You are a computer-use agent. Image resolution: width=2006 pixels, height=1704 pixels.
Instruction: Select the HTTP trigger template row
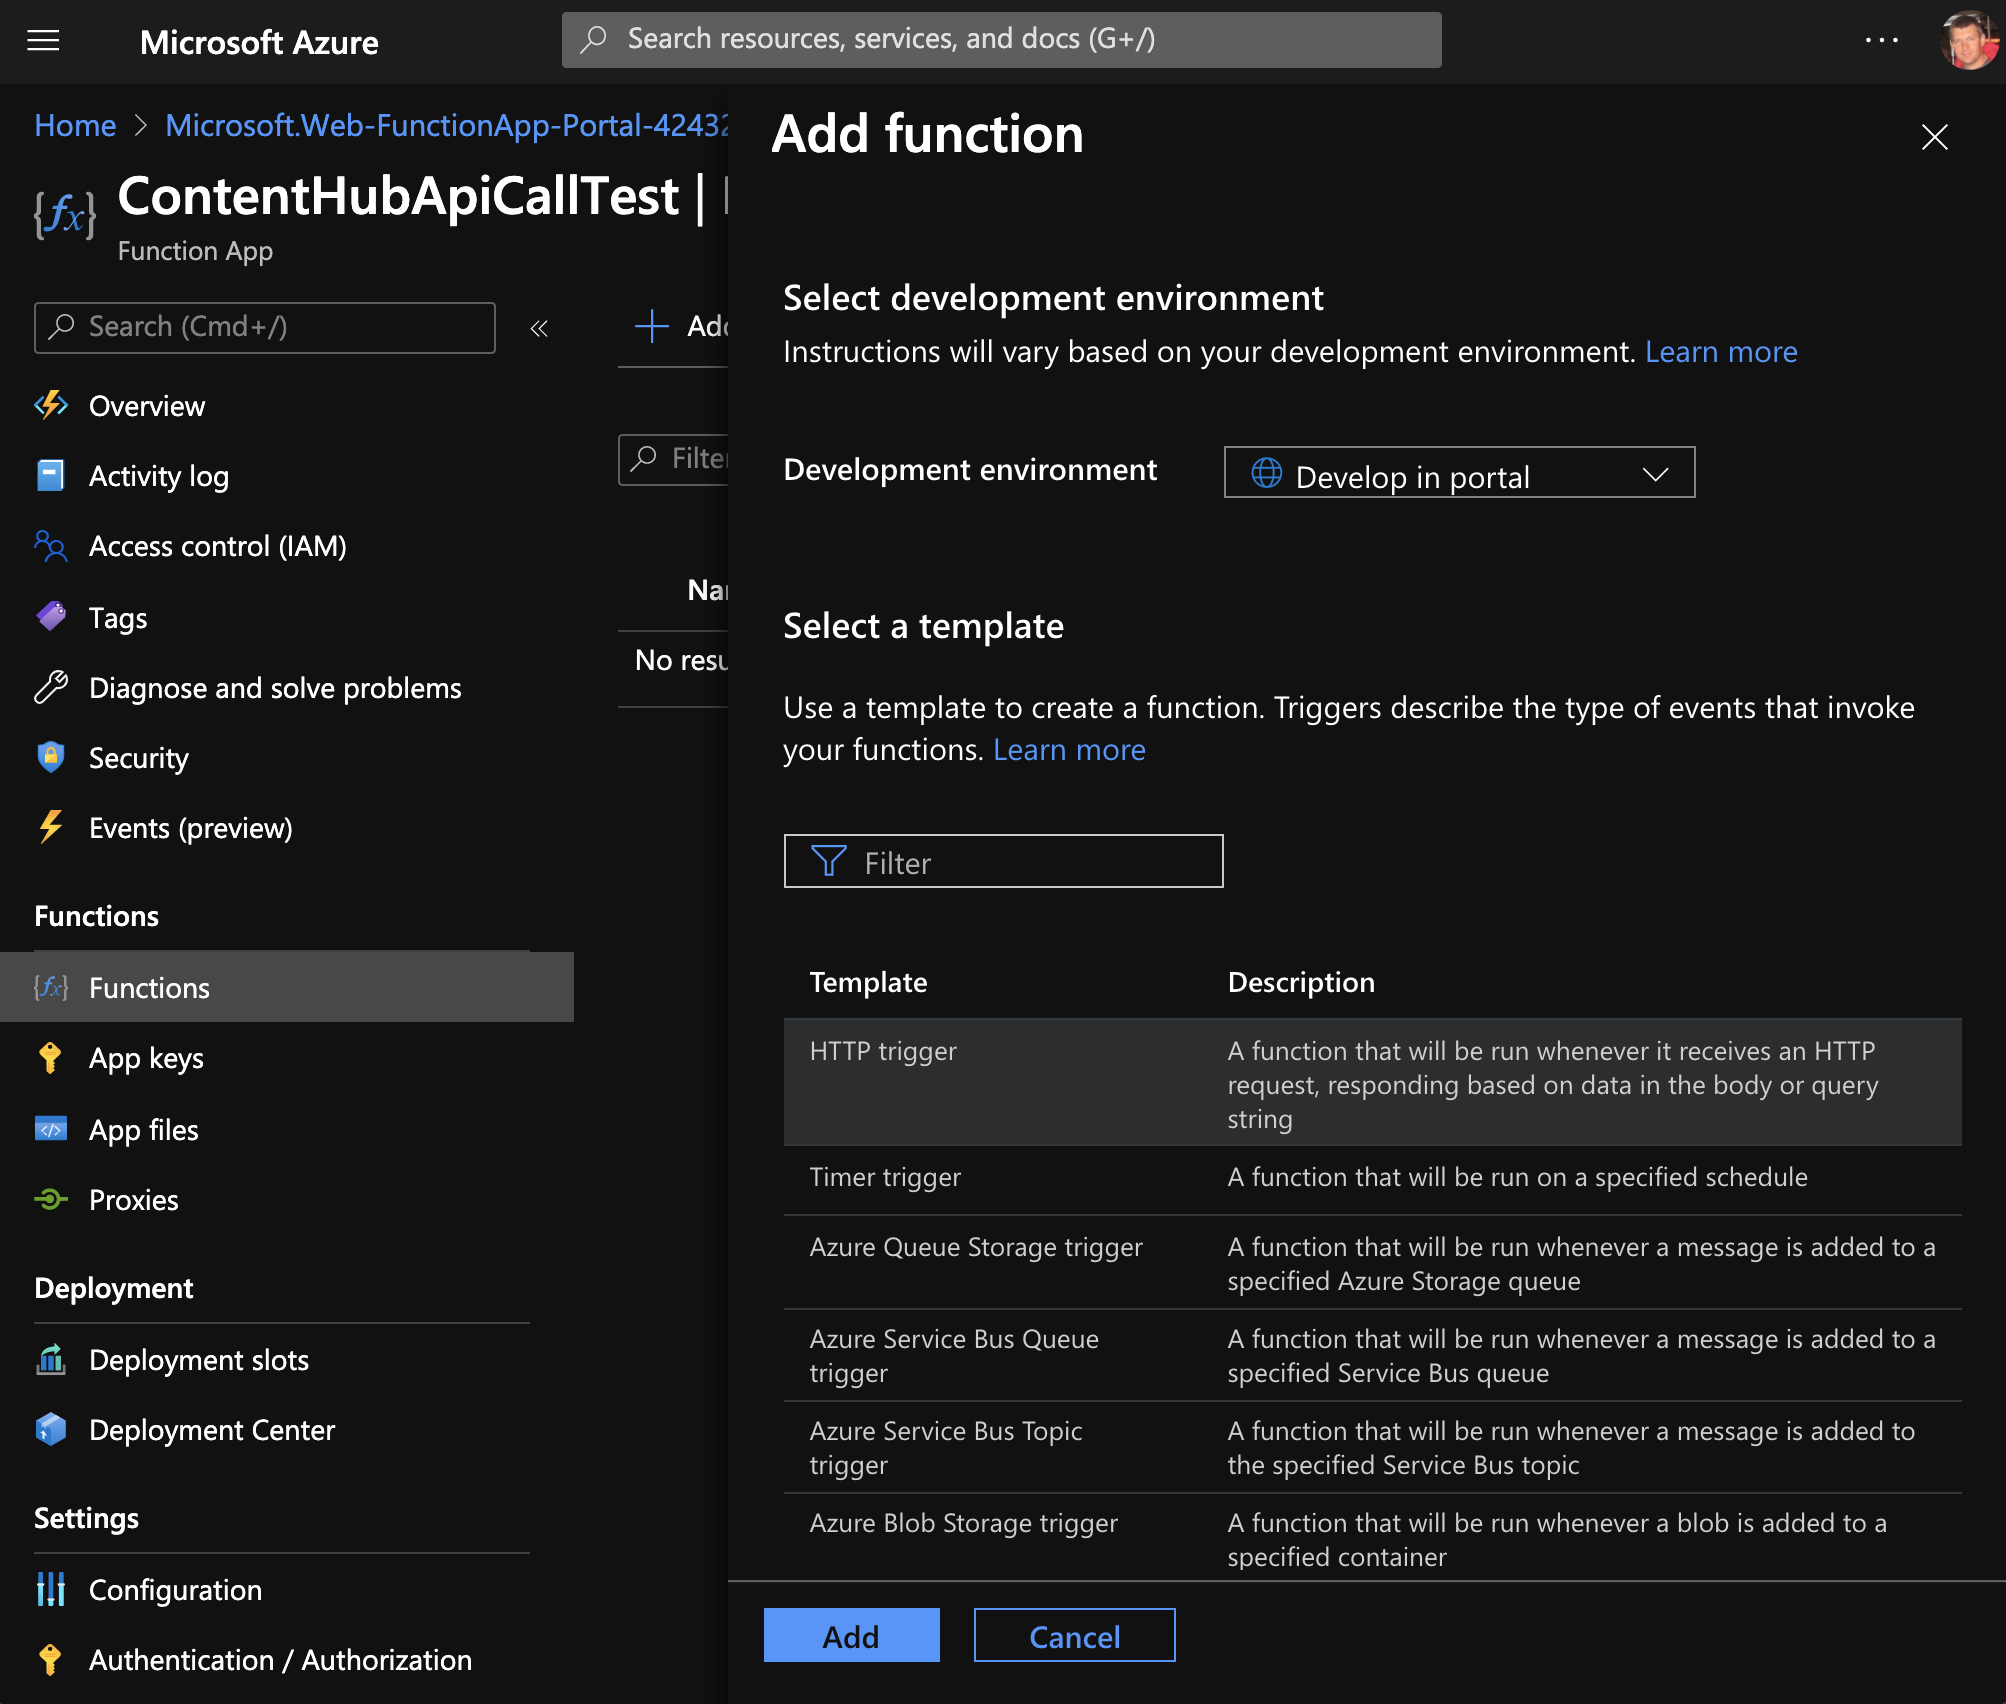(x=1372, y=1082)
